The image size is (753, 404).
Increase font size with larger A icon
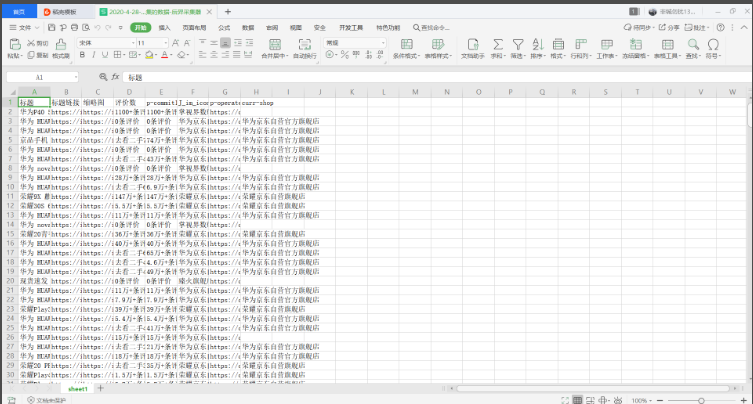[x=175, y=43]
